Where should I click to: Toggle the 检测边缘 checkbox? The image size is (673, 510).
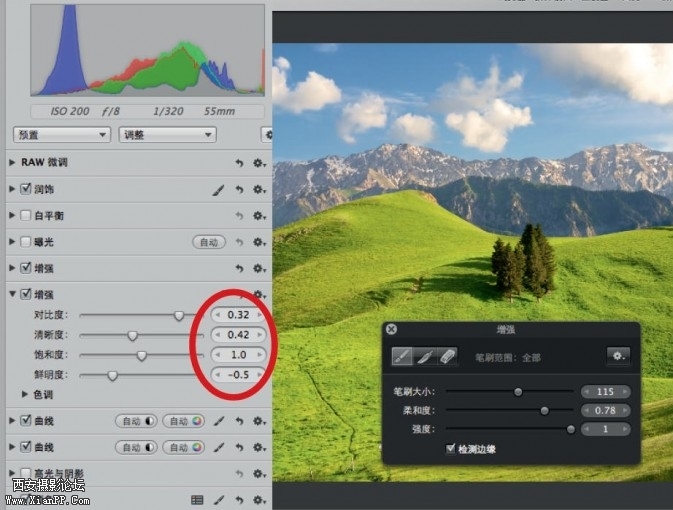coord(450,449)
